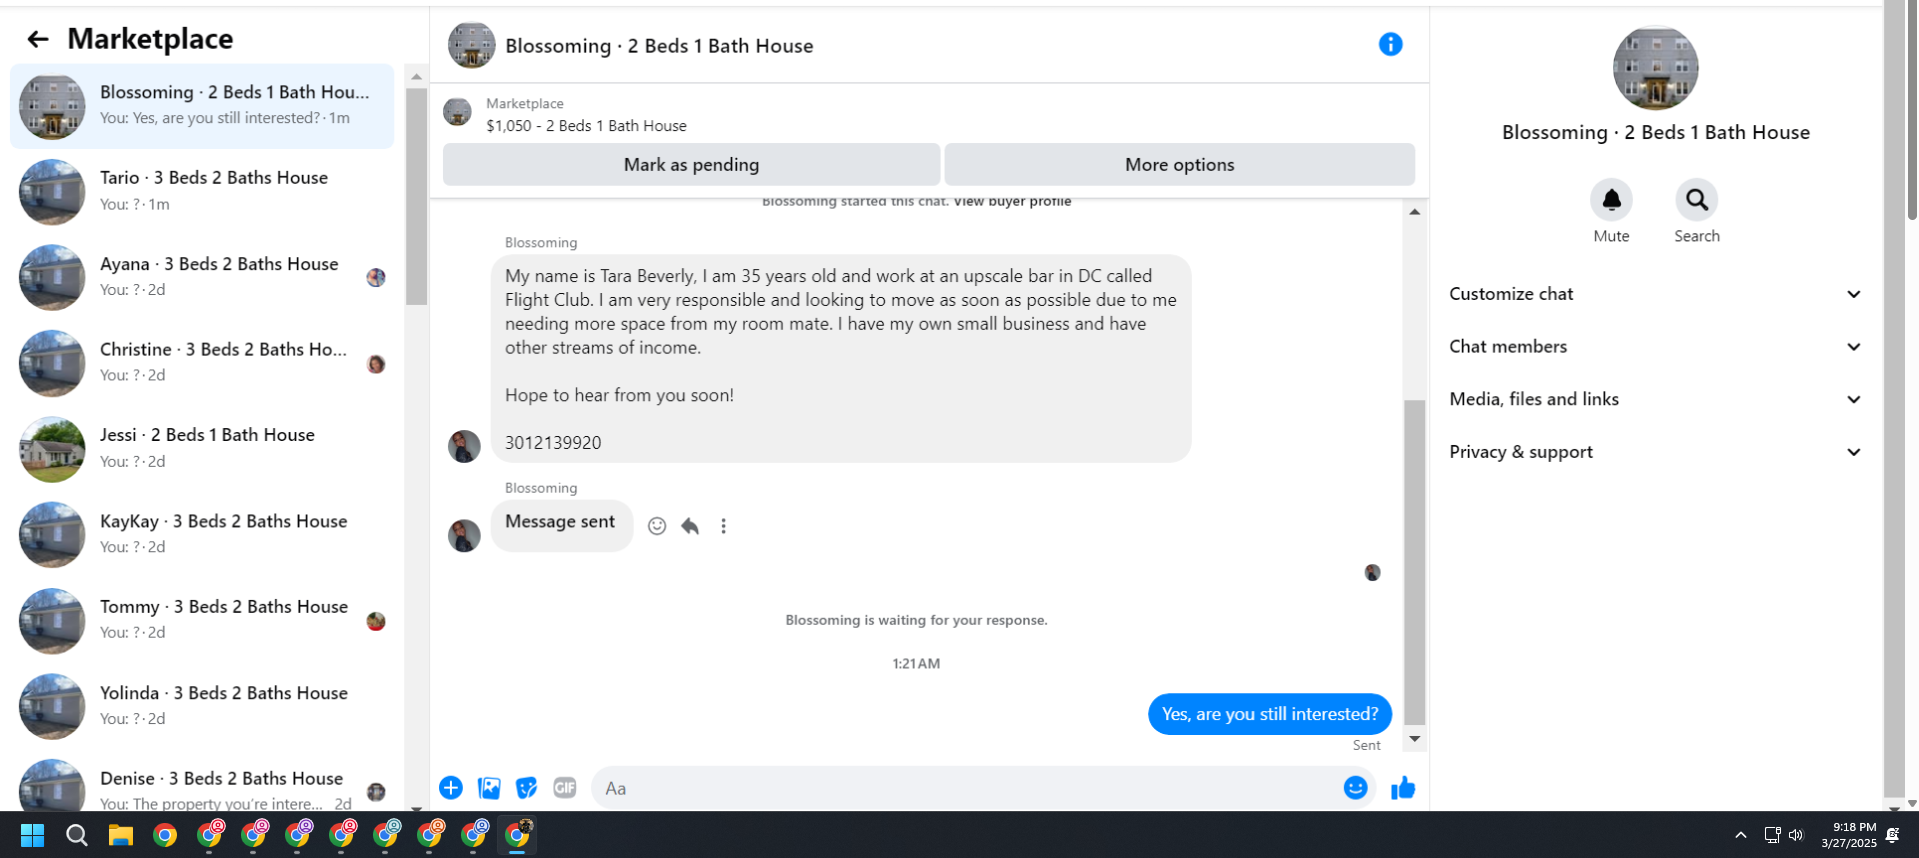Viewport: 1919px width, 858px height.
Task: Send a thumbs up like
Action: pos(1403,788)
